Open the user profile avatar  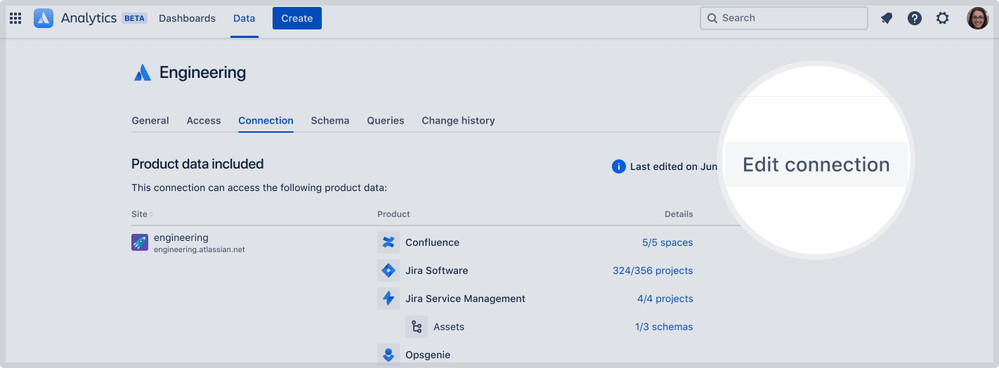tap(977, 18)
